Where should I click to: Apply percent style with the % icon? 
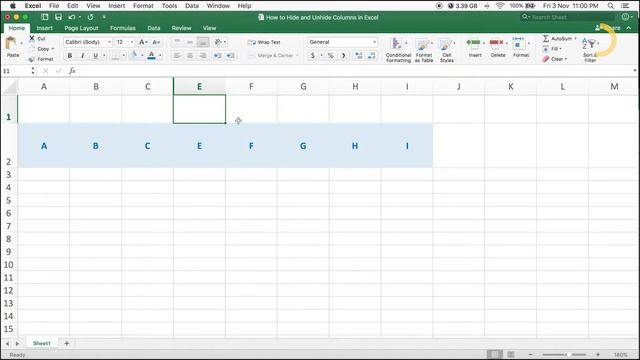tap(331, 56)
